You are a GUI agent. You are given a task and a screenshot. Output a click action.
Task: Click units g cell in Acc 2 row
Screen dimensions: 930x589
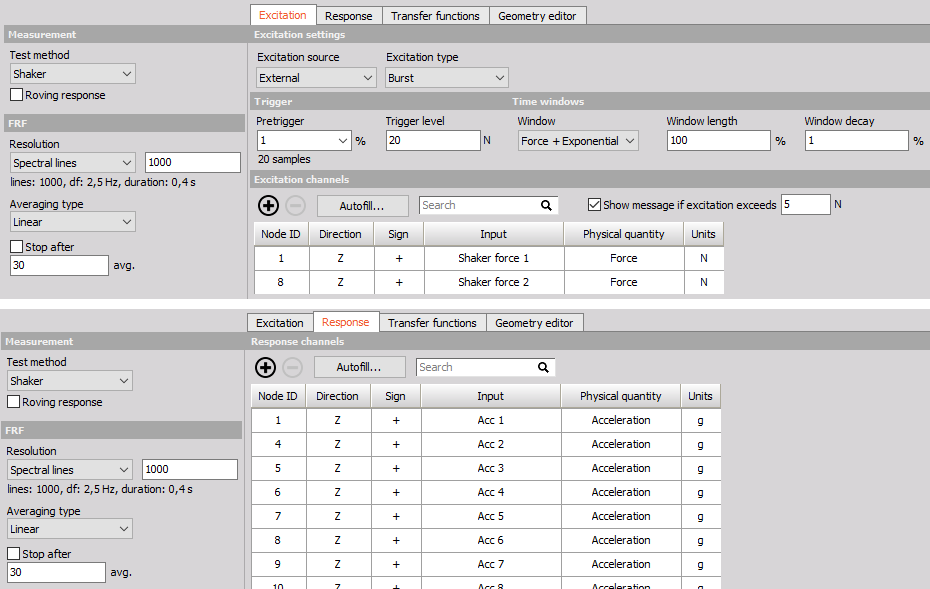click(x=700, y=444)
